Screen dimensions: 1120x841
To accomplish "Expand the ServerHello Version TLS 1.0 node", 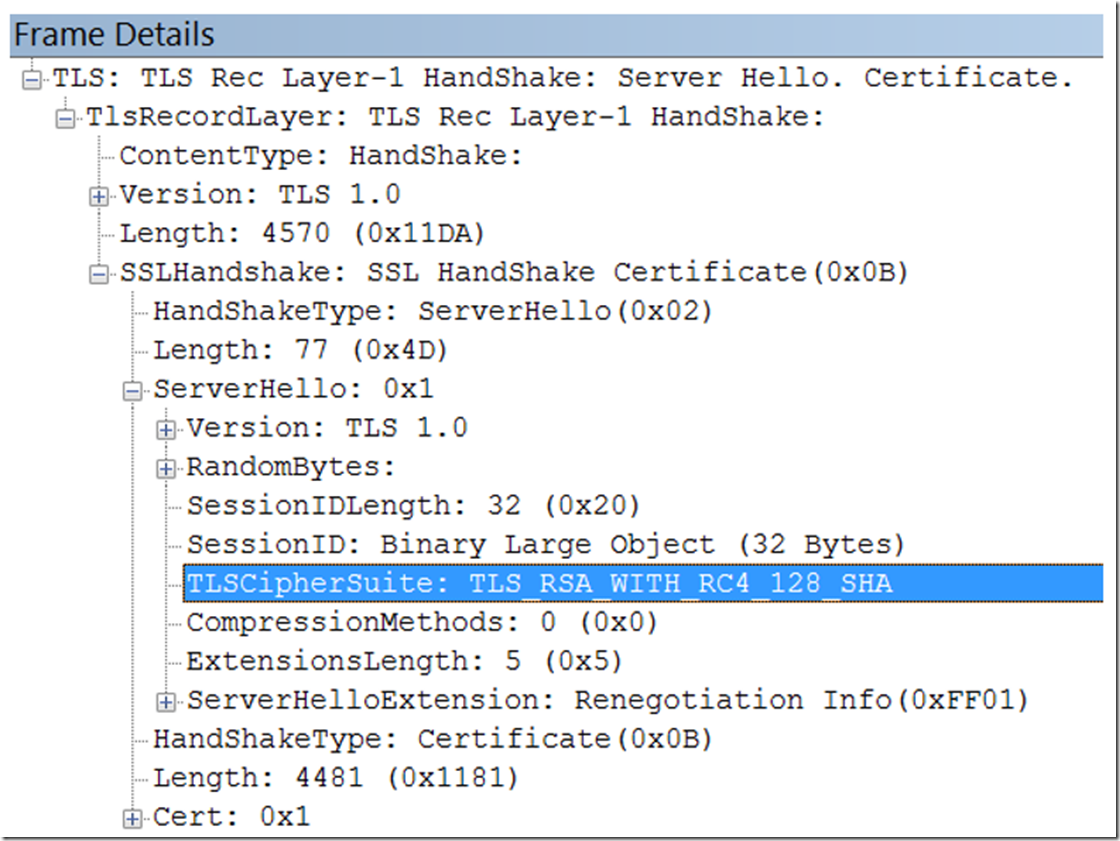I will pyautogui.click(x=166, y=430).
